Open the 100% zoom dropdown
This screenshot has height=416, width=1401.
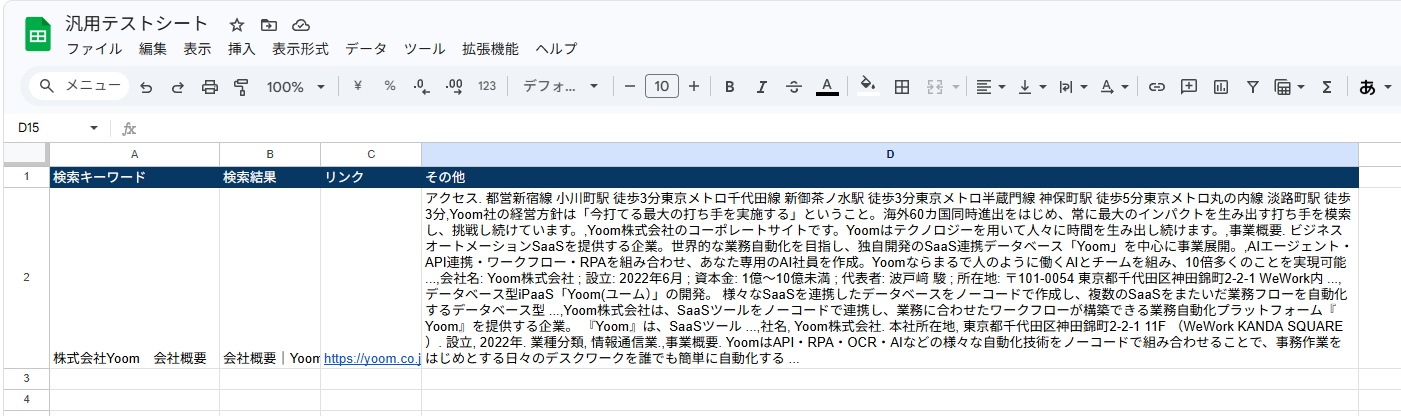click(296, 87)
